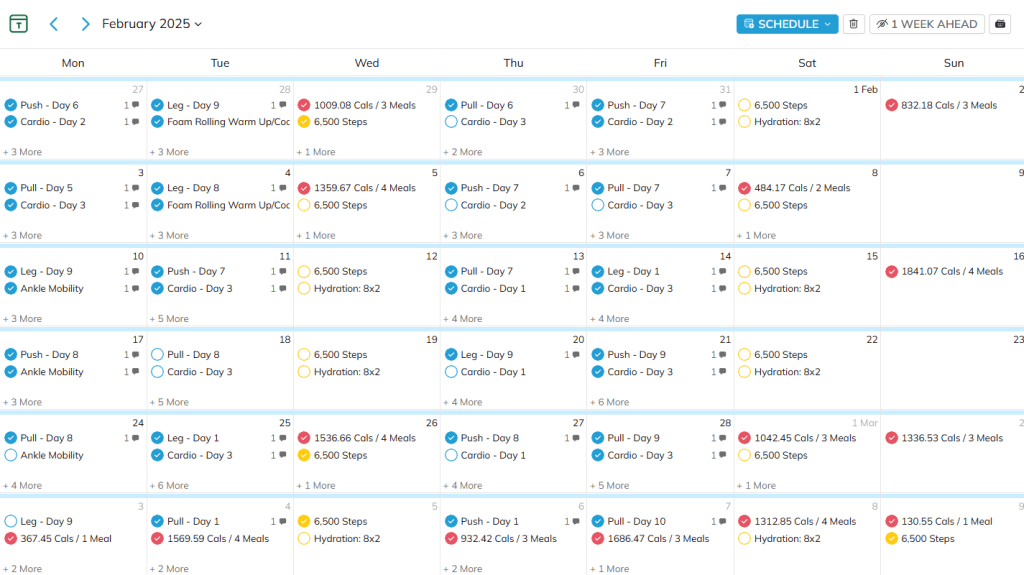The width and height of the screenshot is (1024, 575).
Task: Expand +6 More on Friday 21
Action: tap(615, 402)
